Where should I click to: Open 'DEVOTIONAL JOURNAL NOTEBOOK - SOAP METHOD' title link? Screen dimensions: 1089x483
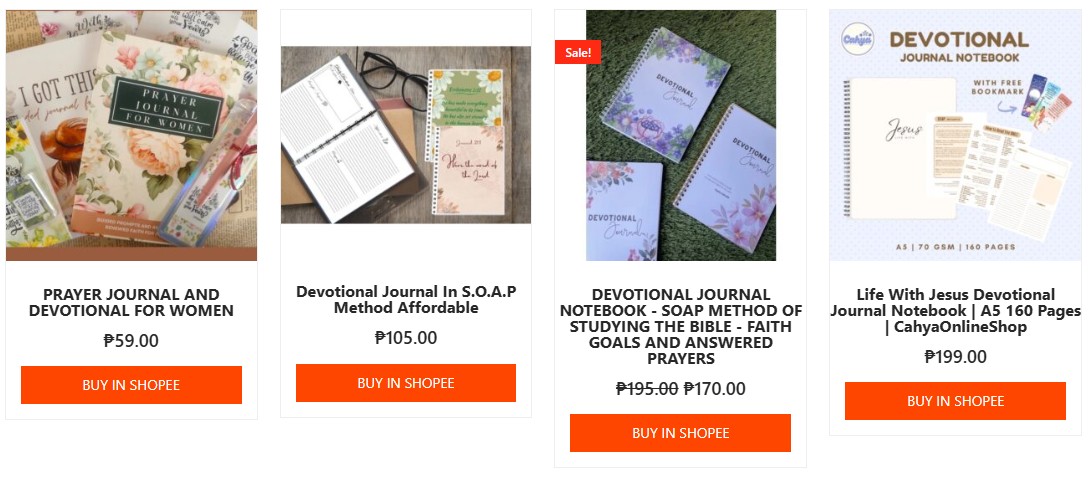click(x=681, y=327)
